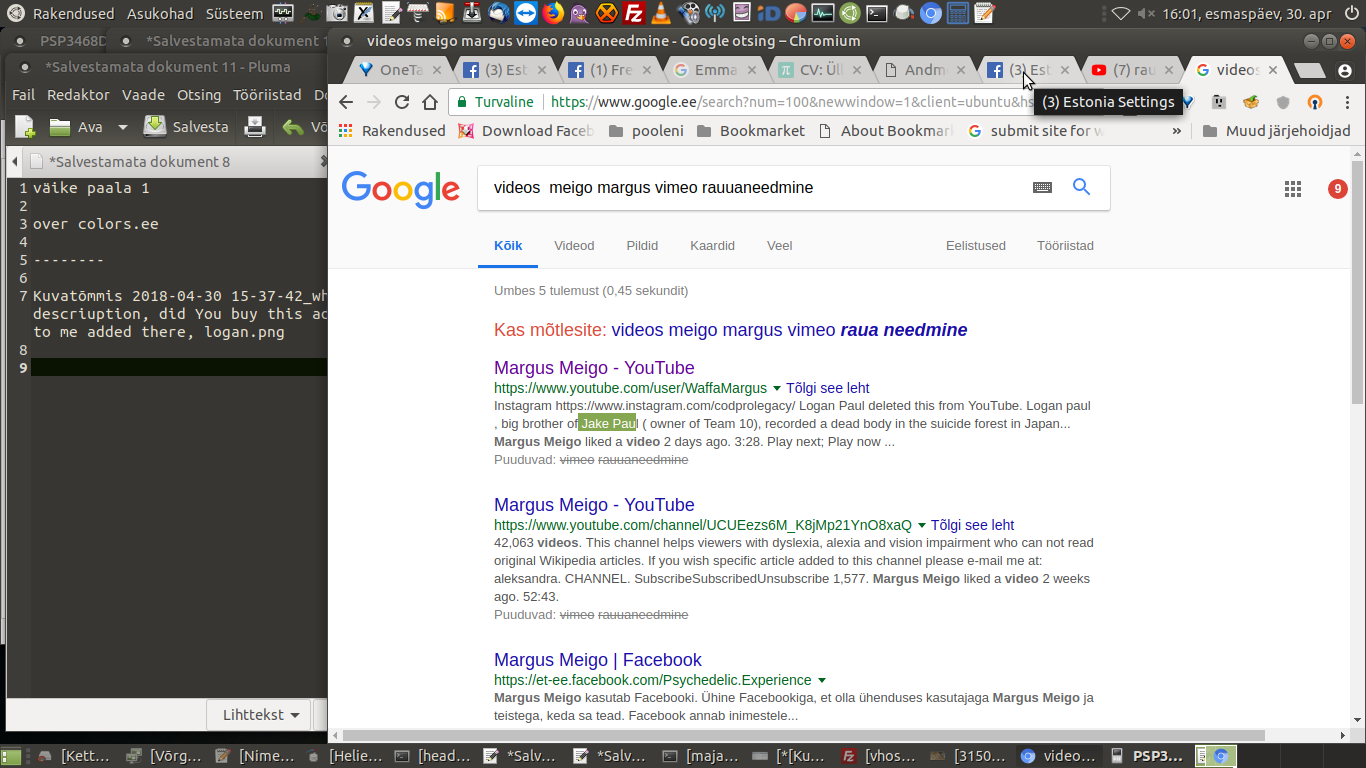Screen dimensions: 1366x768
Task: Click the volume muted indicator
Action: 1145,14
